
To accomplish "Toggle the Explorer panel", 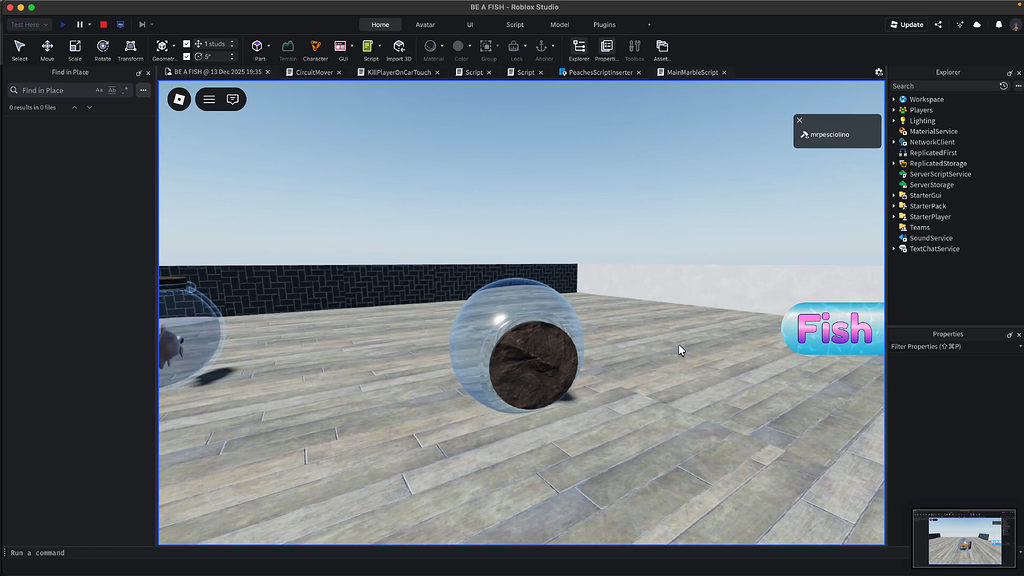I will [x=578, y=46].
